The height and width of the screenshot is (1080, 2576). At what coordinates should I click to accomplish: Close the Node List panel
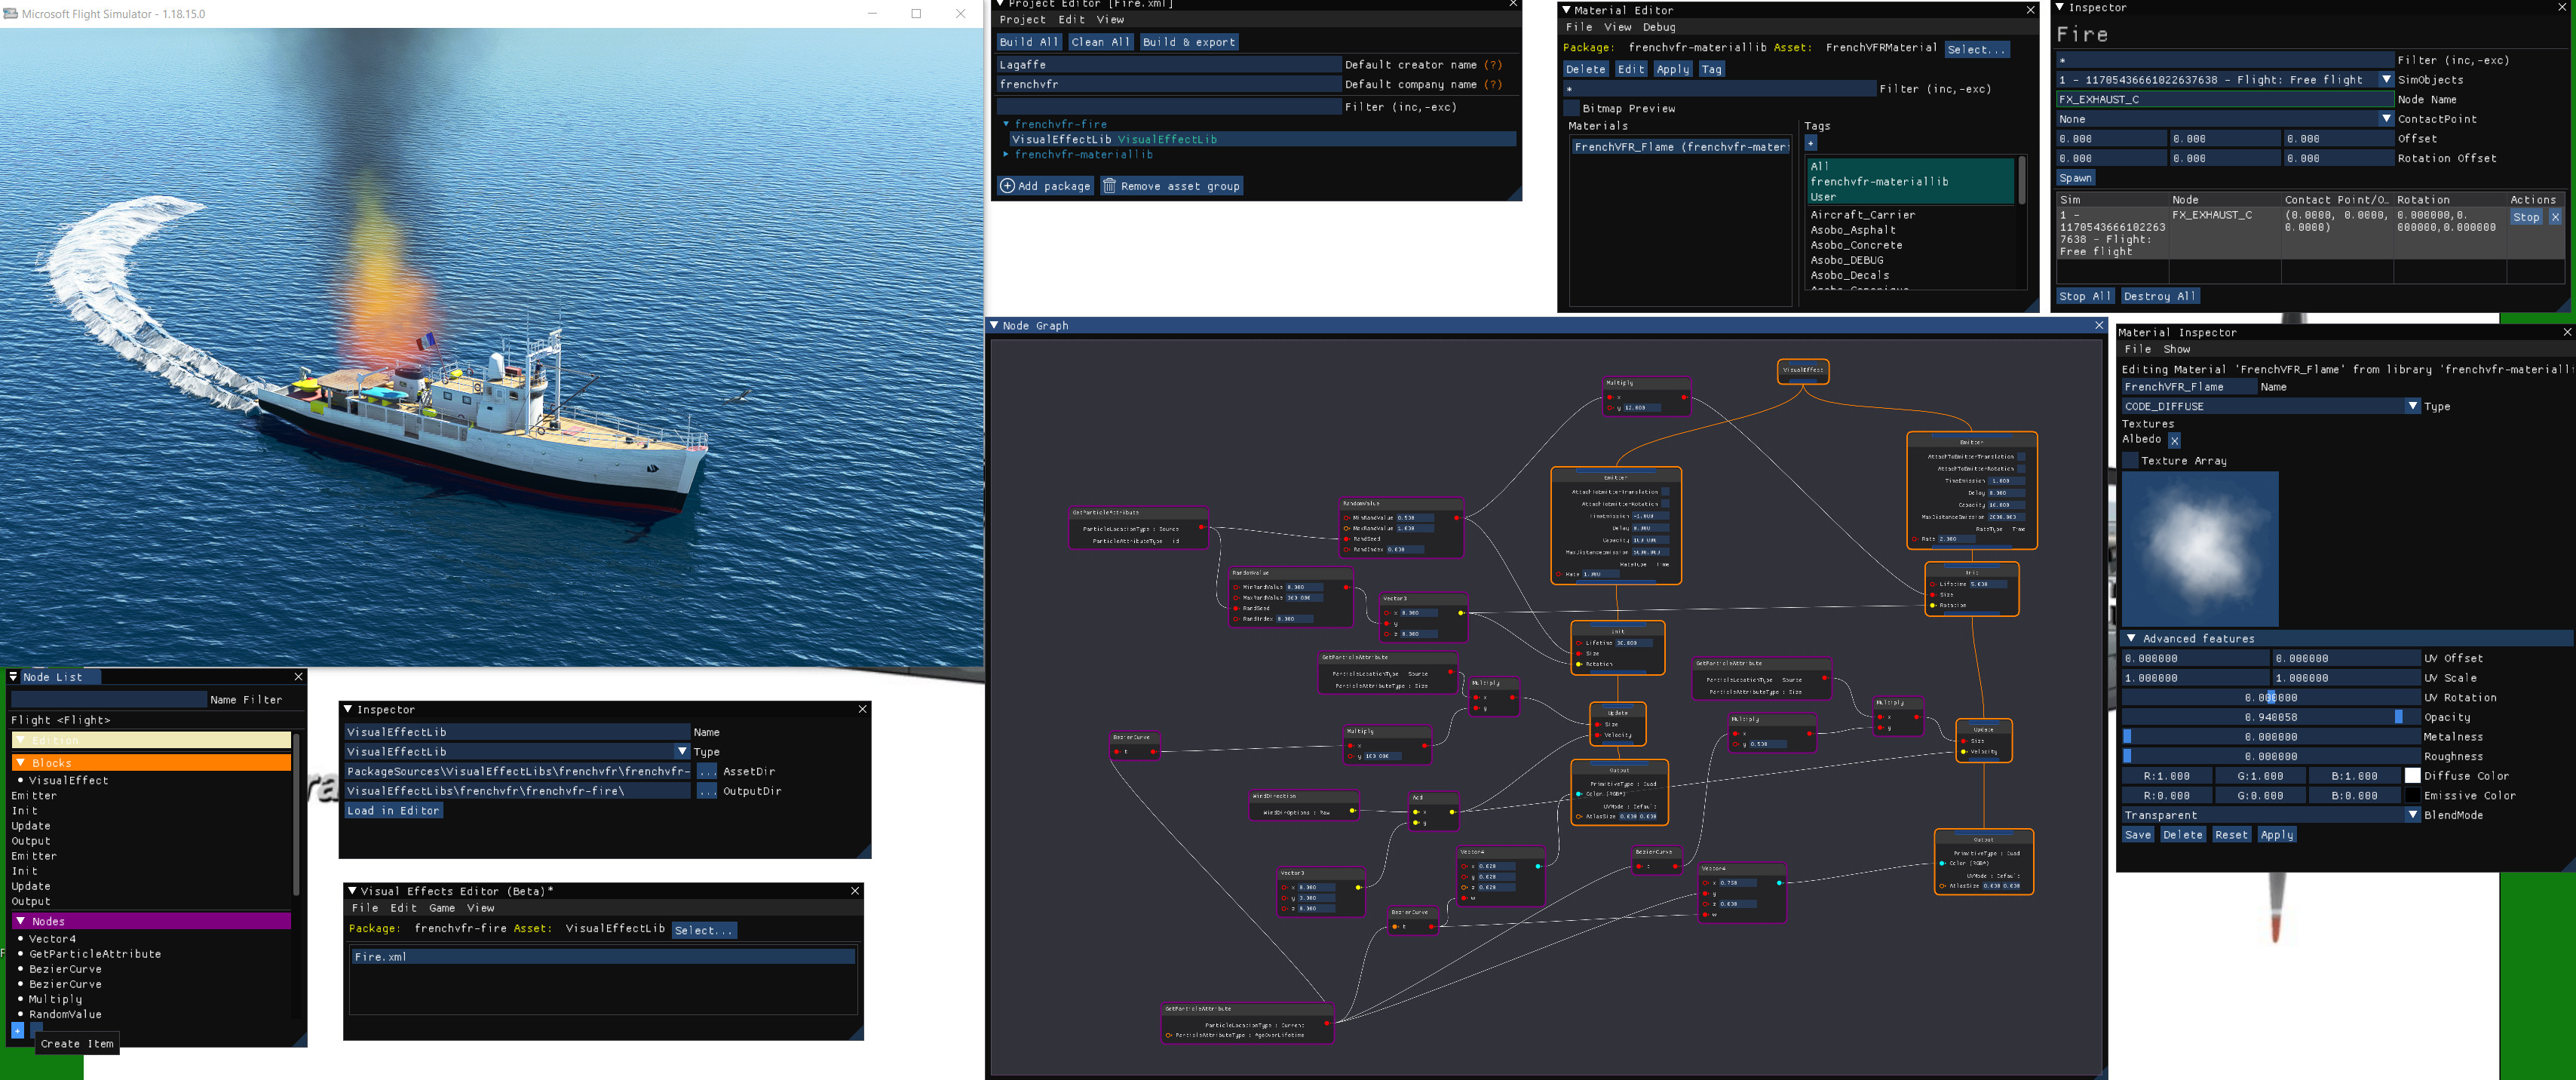click(x=298, y=677)
